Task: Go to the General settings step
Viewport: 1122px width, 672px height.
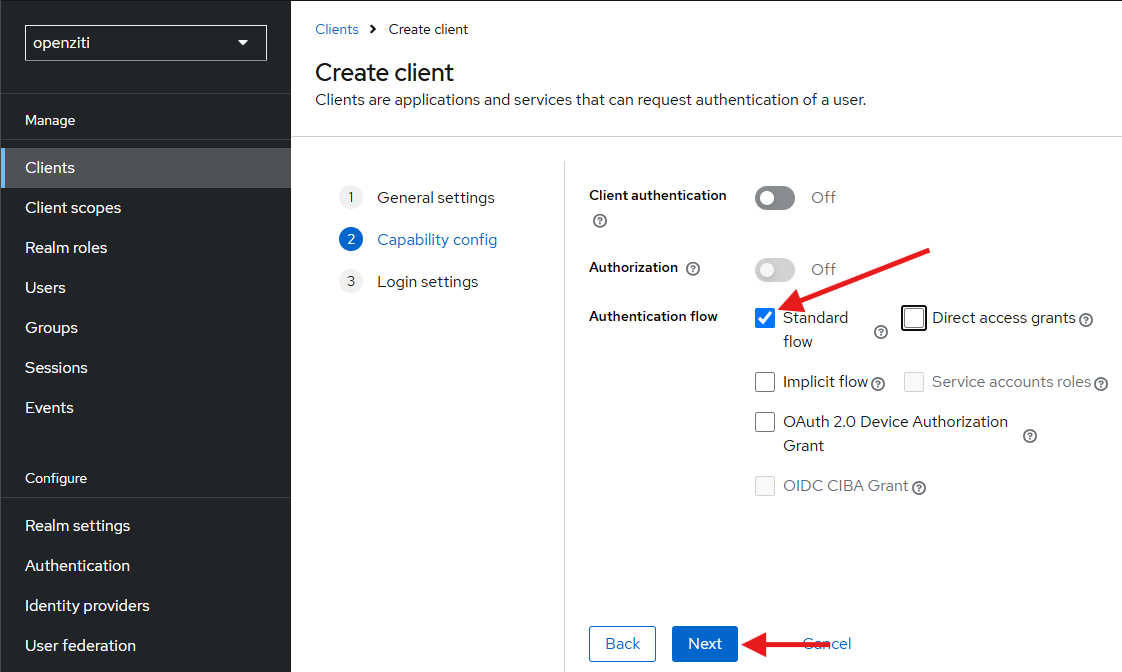Action: coord(435,197)
